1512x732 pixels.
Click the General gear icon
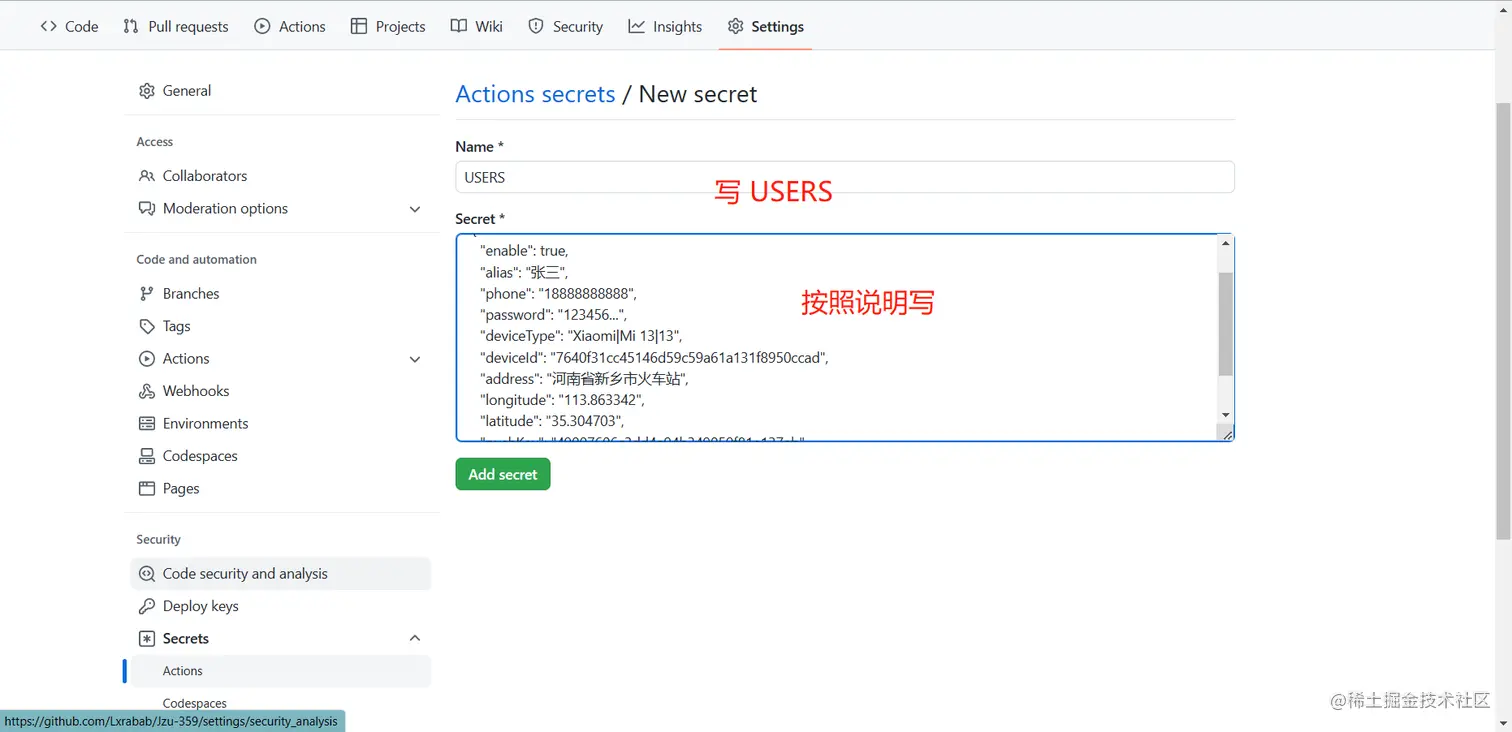(147, 91)
